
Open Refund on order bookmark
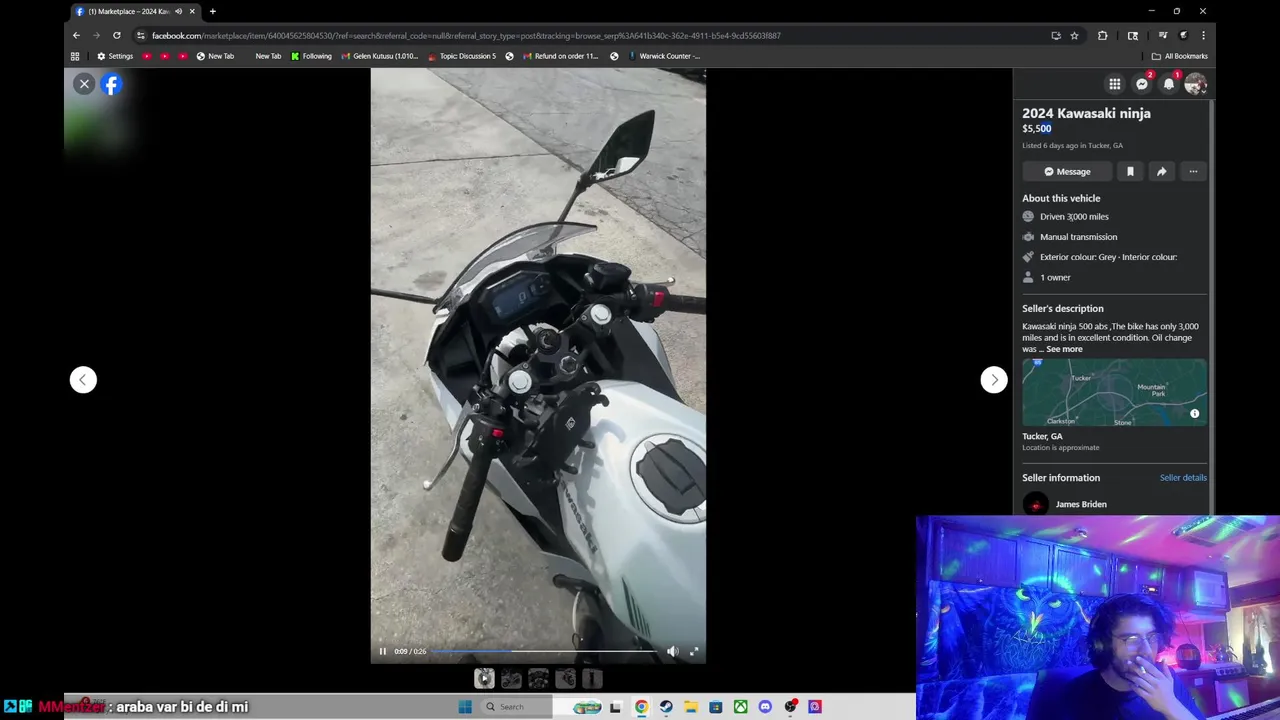pos(560,56)
